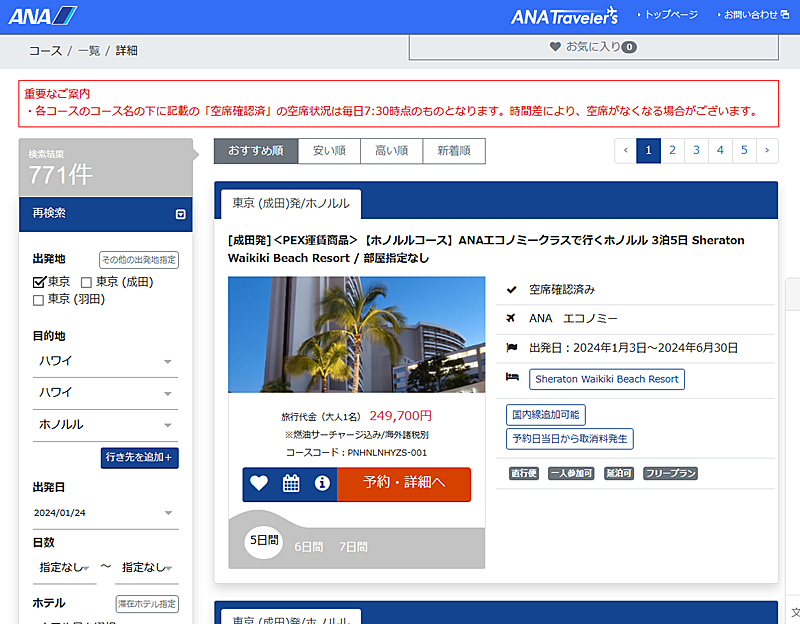The width and height of the screenshot is (800, 624).
Task: Click the 詳細 breadcrumb
Action: 127,51
